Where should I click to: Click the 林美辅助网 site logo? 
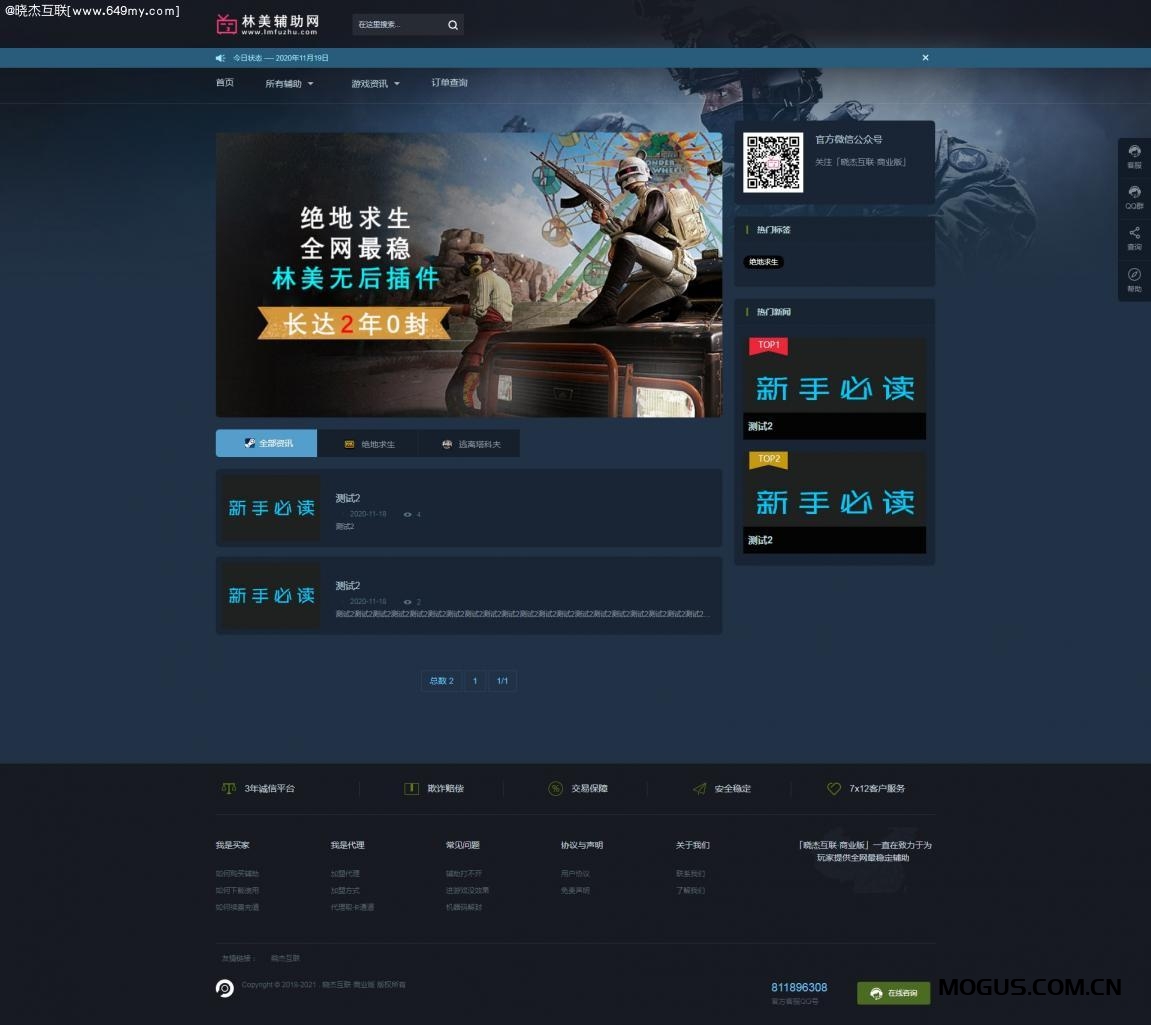point(268,24)
